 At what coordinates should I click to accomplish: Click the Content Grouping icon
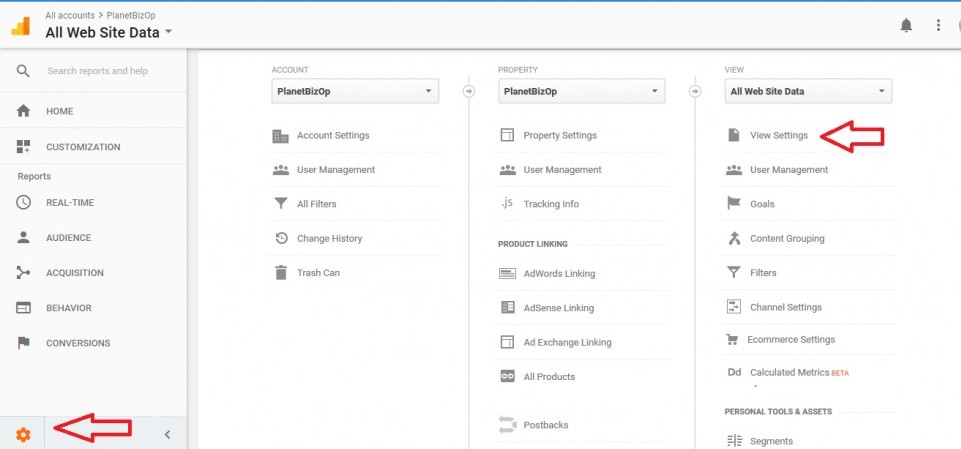coord(734,238)
